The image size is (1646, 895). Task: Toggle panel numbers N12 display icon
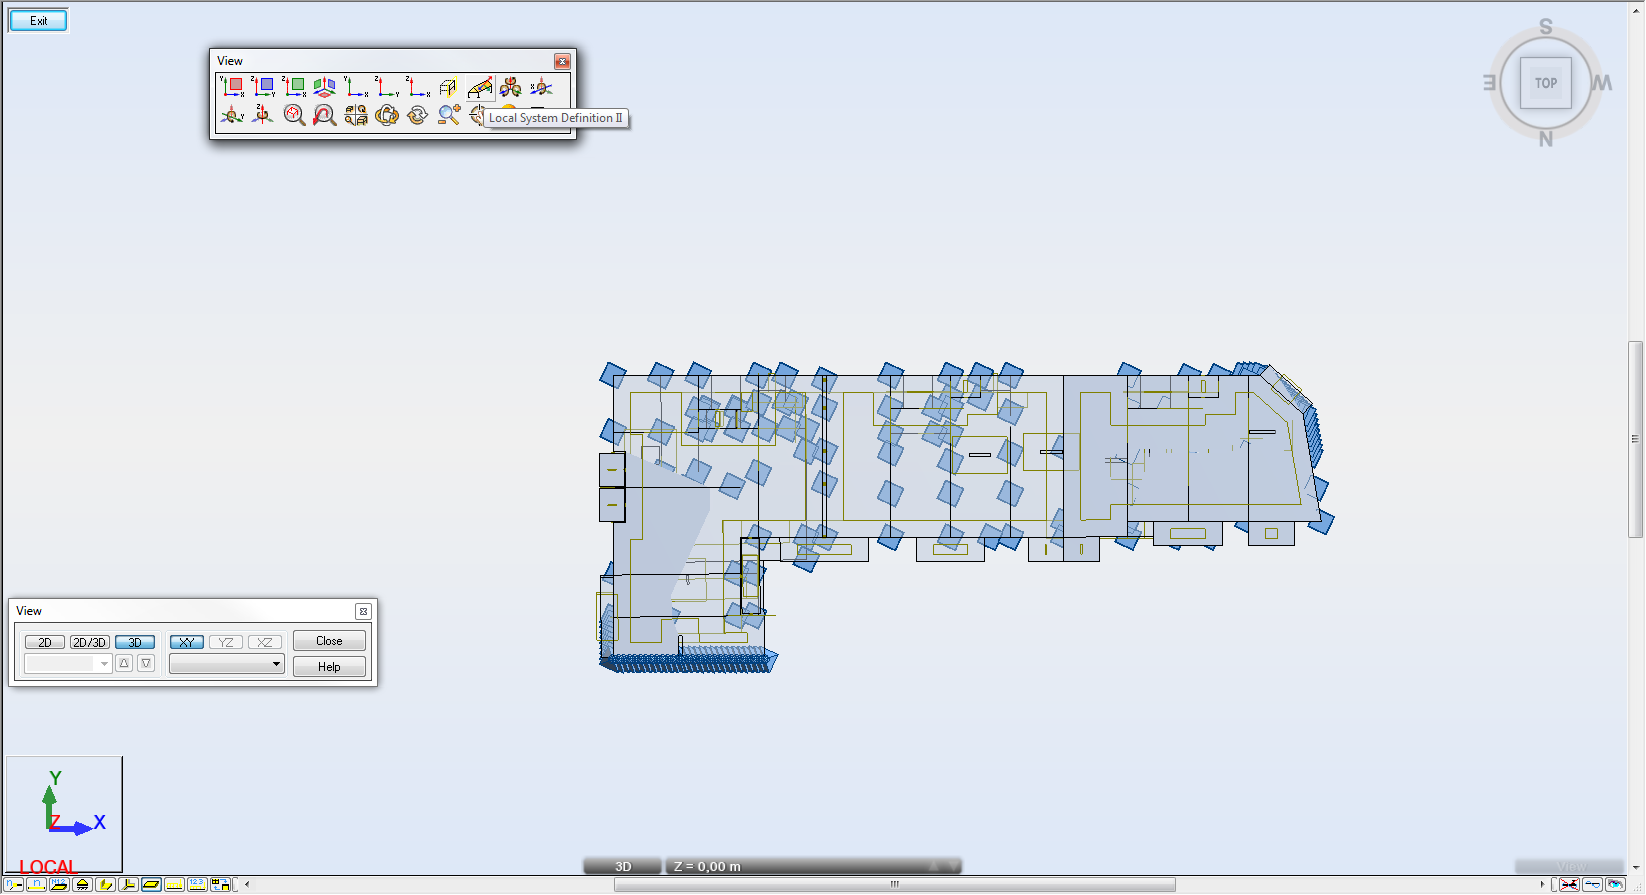[x=60, y=884]
